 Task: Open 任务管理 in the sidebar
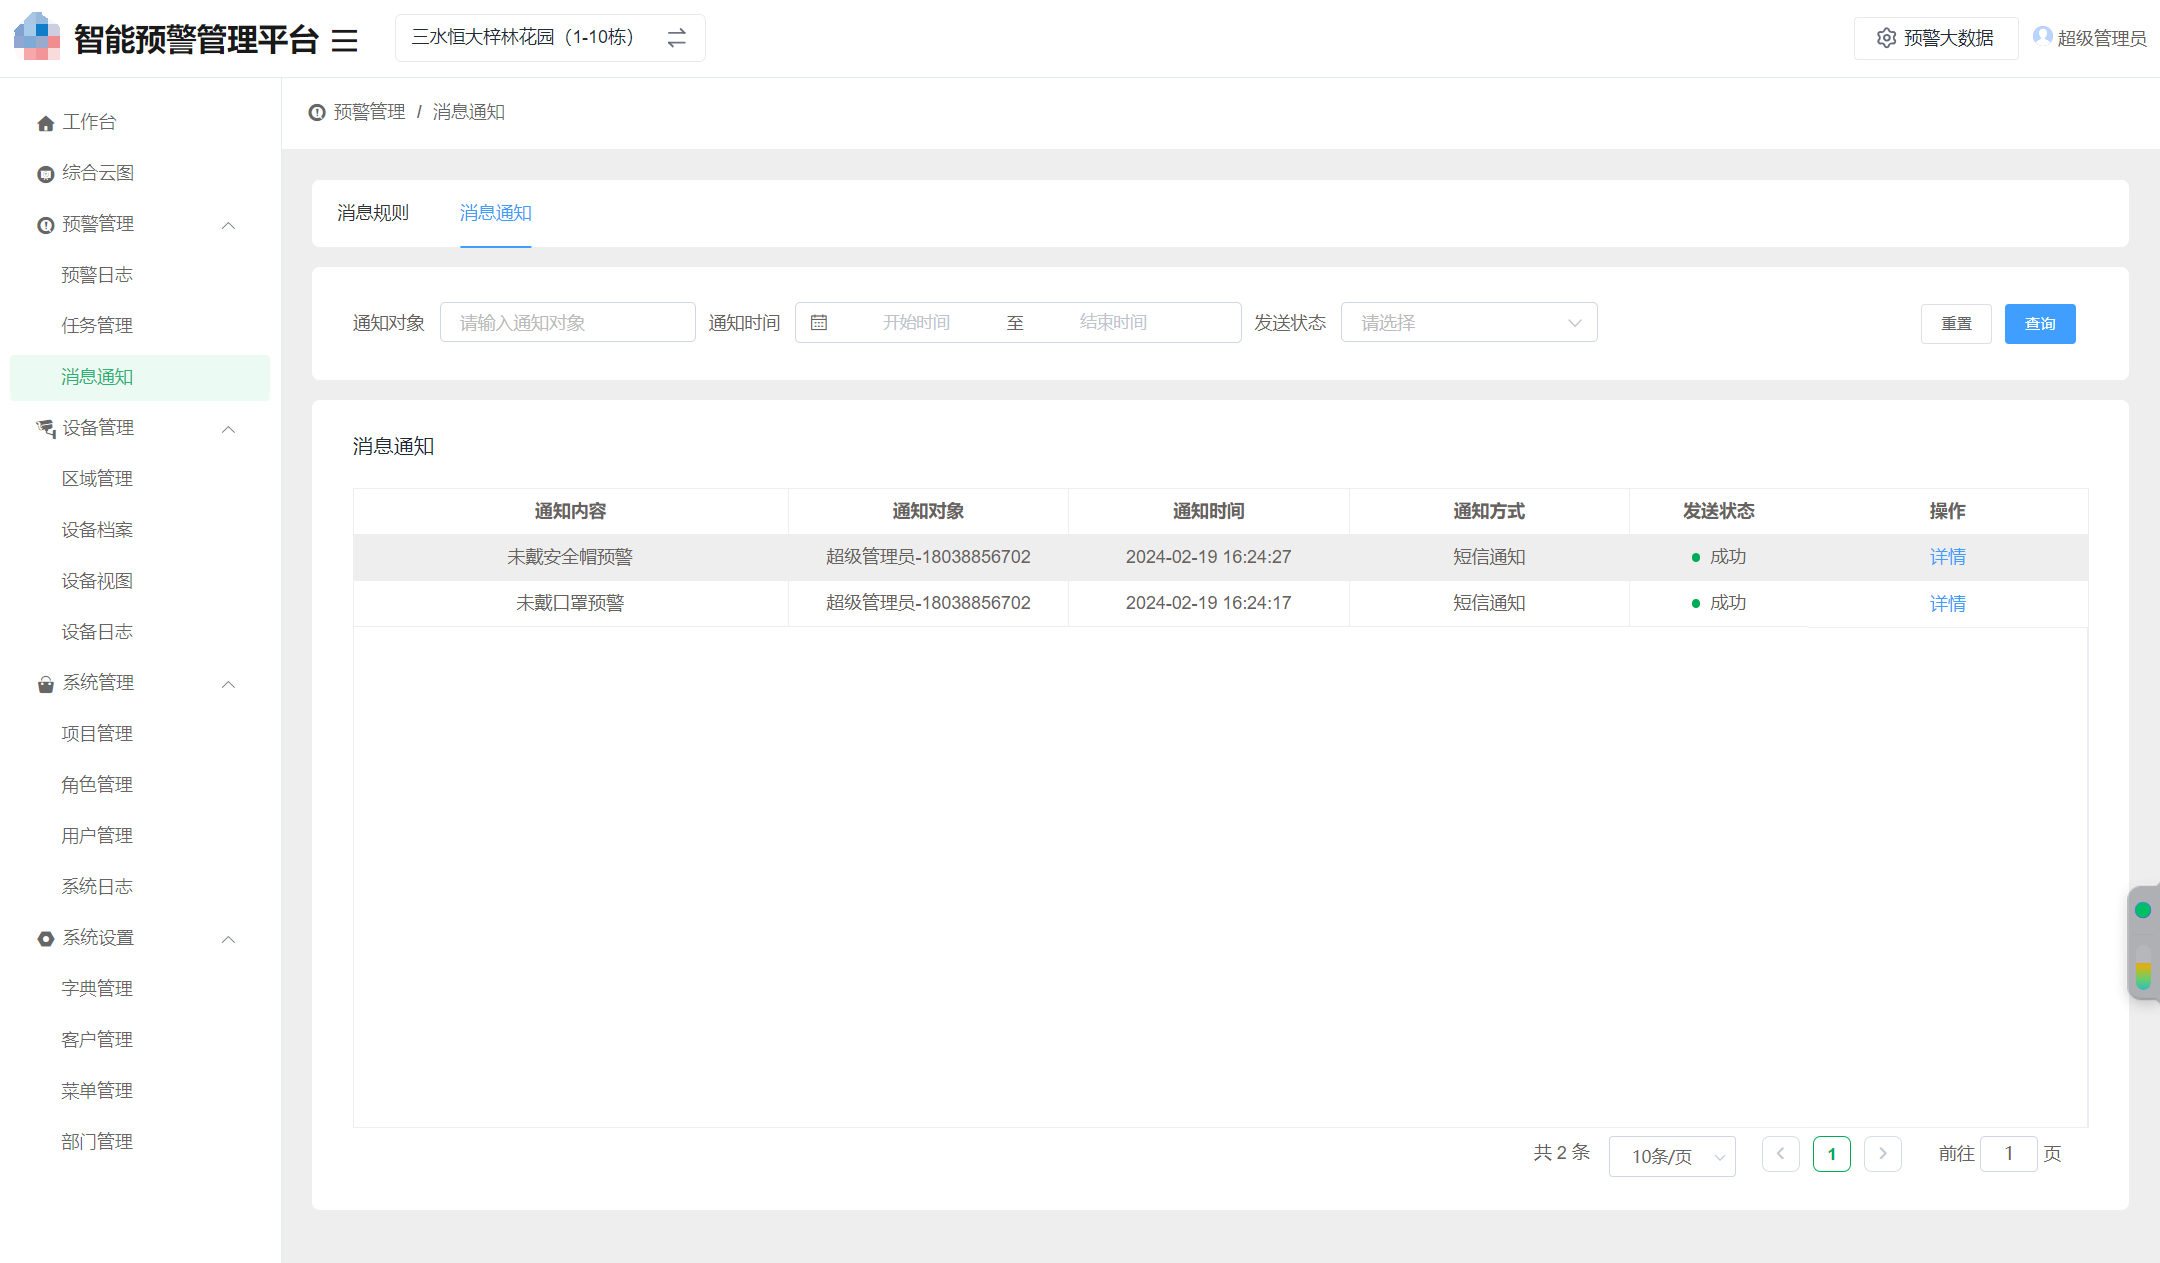point(97,326)
